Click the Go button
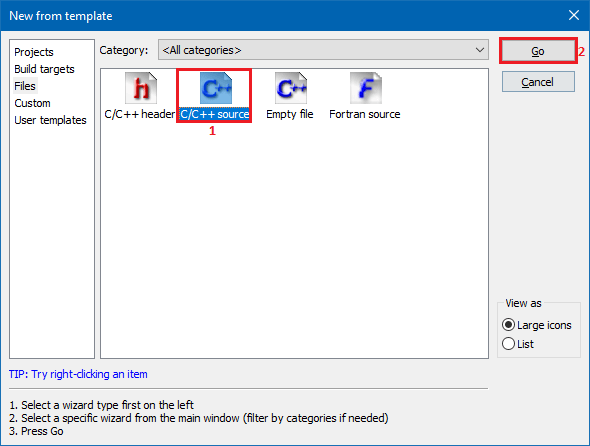590x446 pixels. coord(538,51)
